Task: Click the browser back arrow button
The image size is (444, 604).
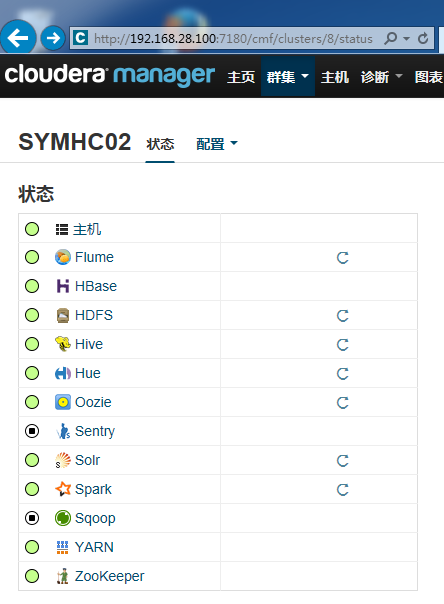Action: tap(18, 38)
